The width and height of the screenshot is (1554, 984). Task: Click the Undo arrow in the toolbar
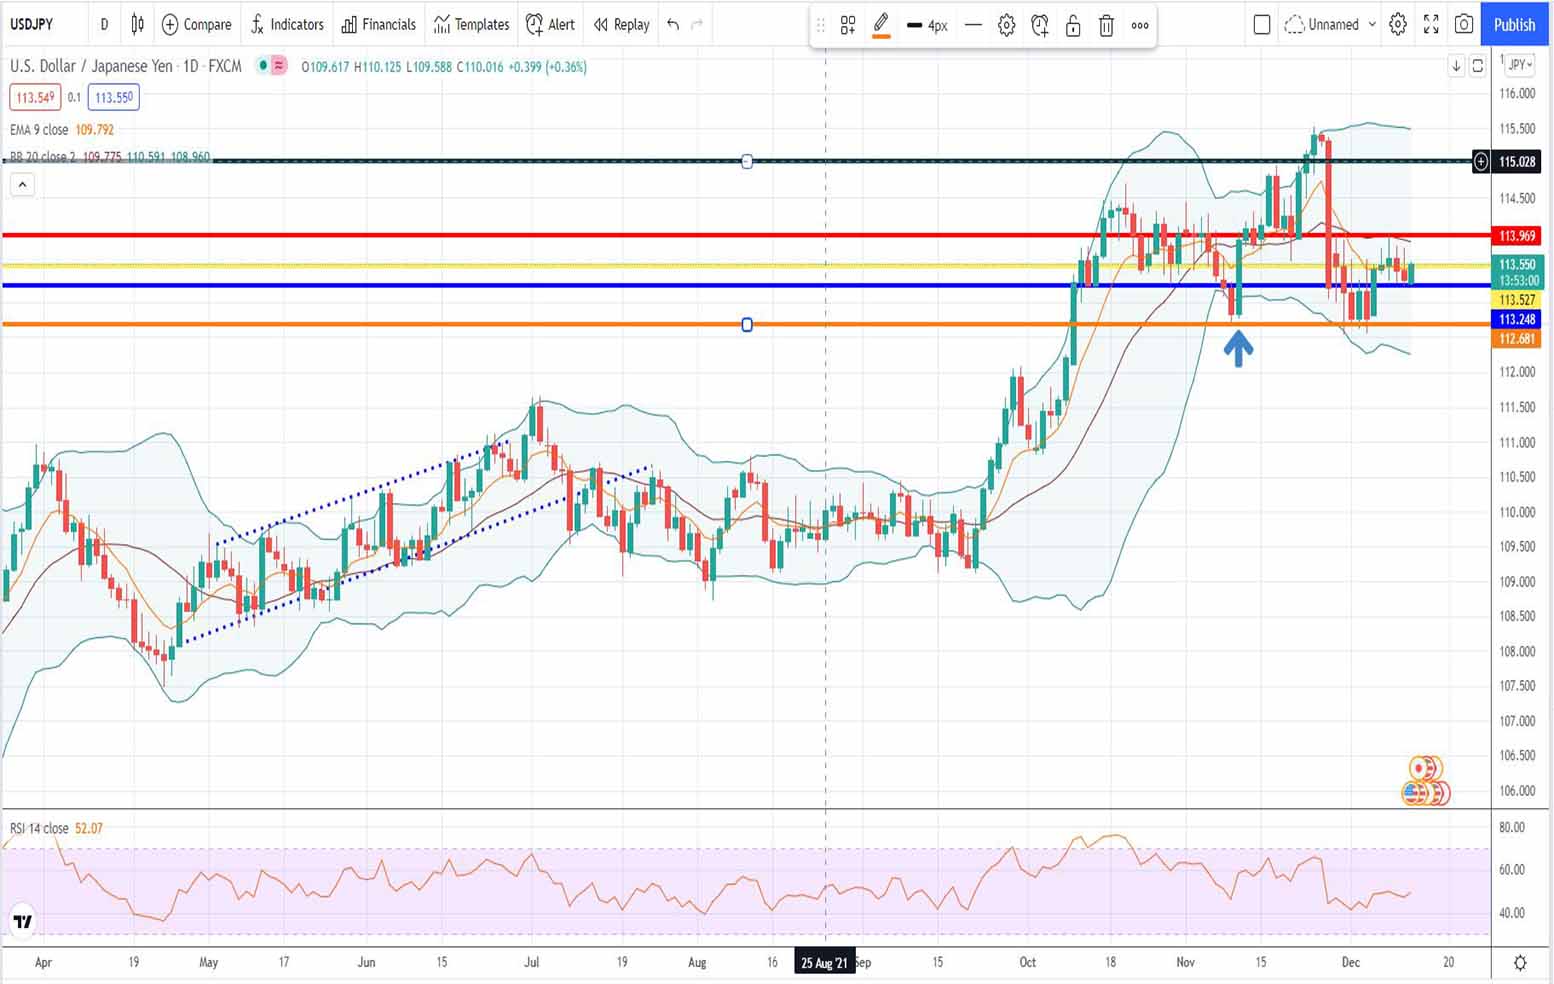tap(673, 24)
